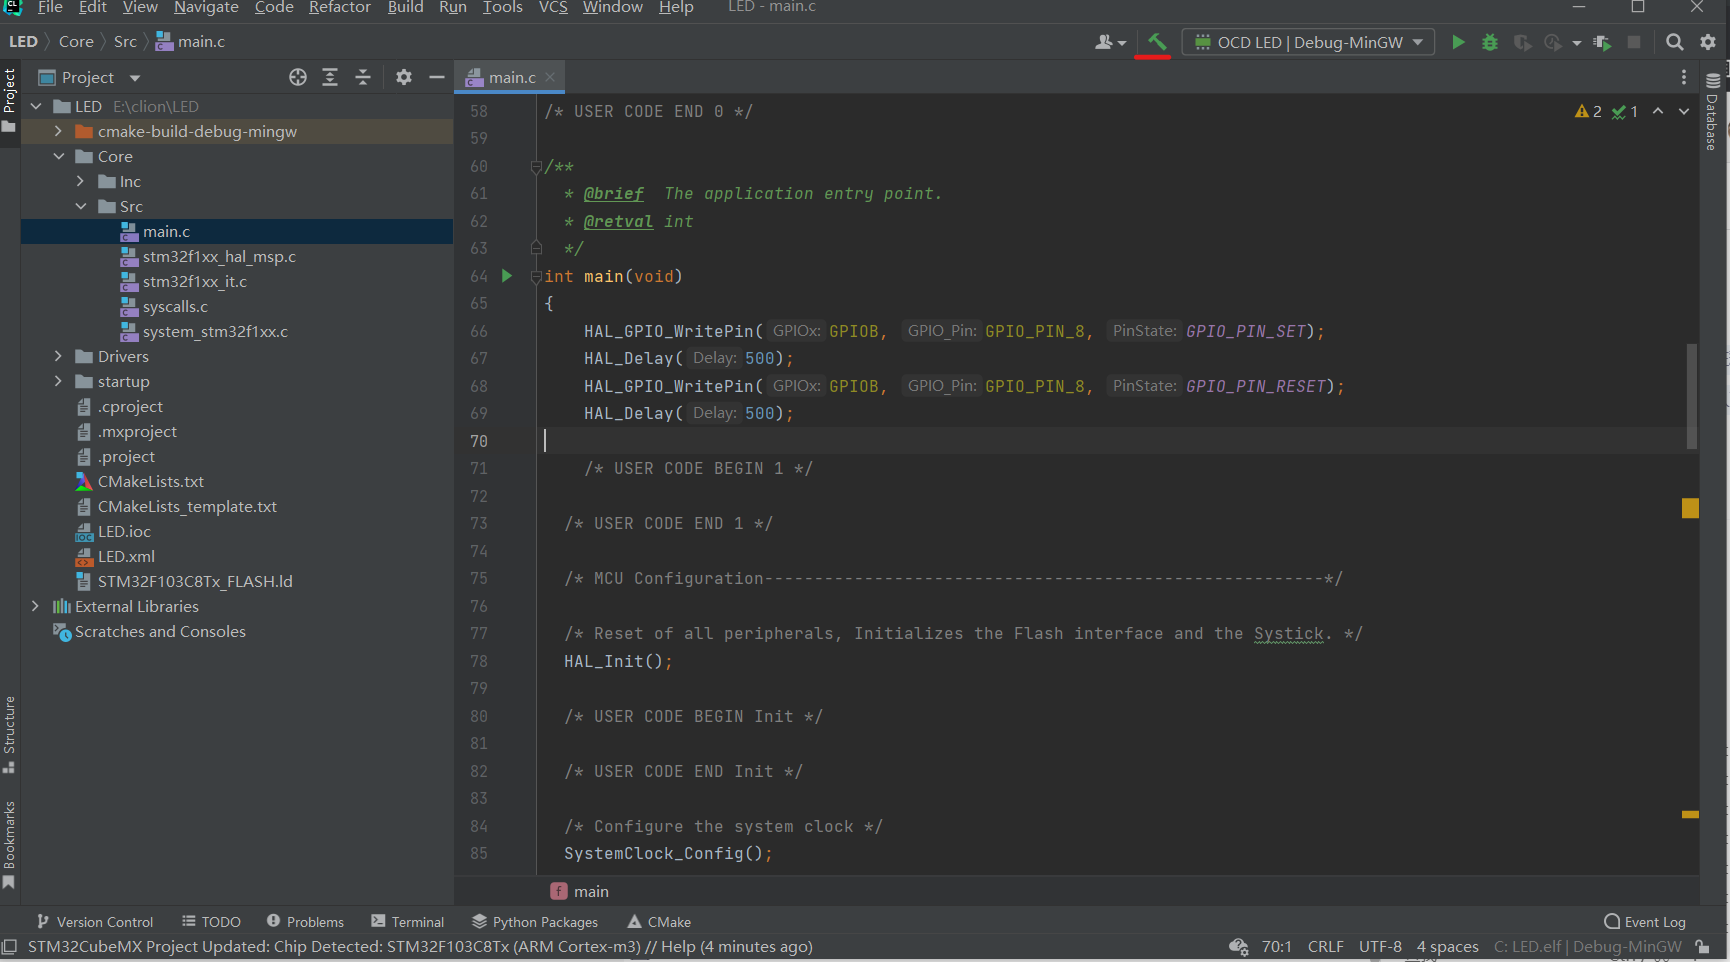Collapse all in Project panel
The width and height of the screenshot is (1730, 962).
coord(363,77)
